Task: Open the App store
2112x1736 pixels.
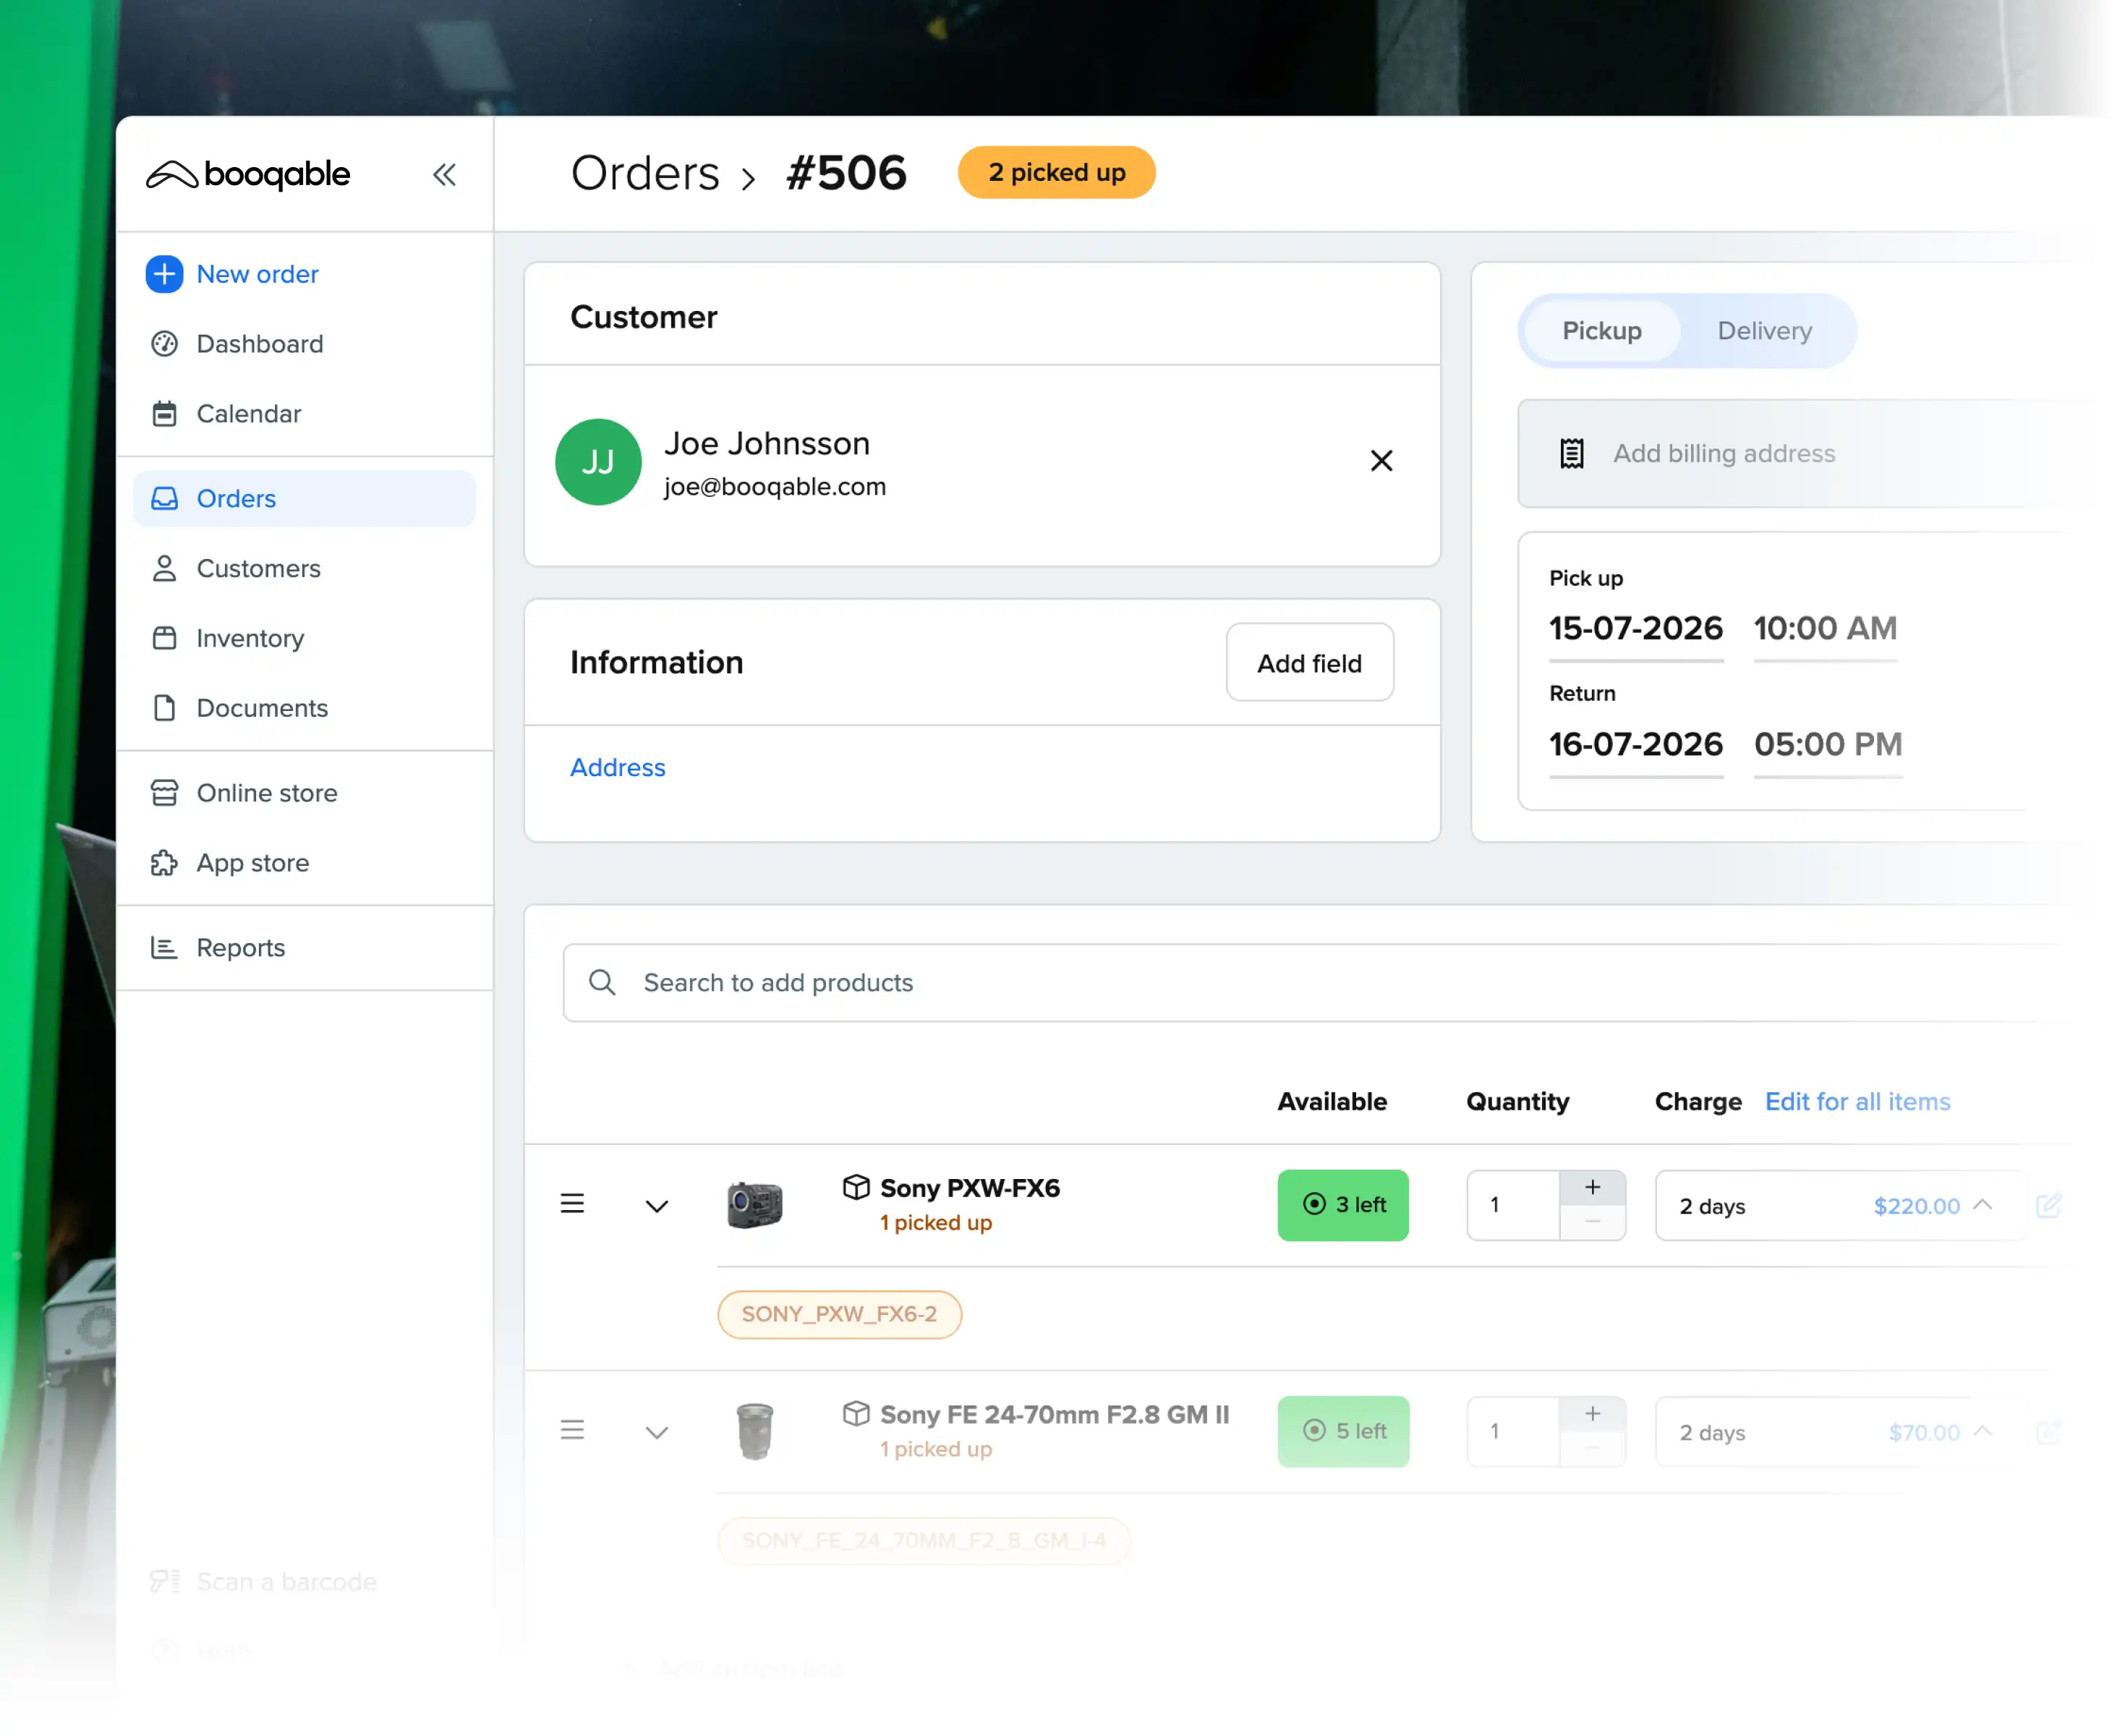Action: click(252, 862)
